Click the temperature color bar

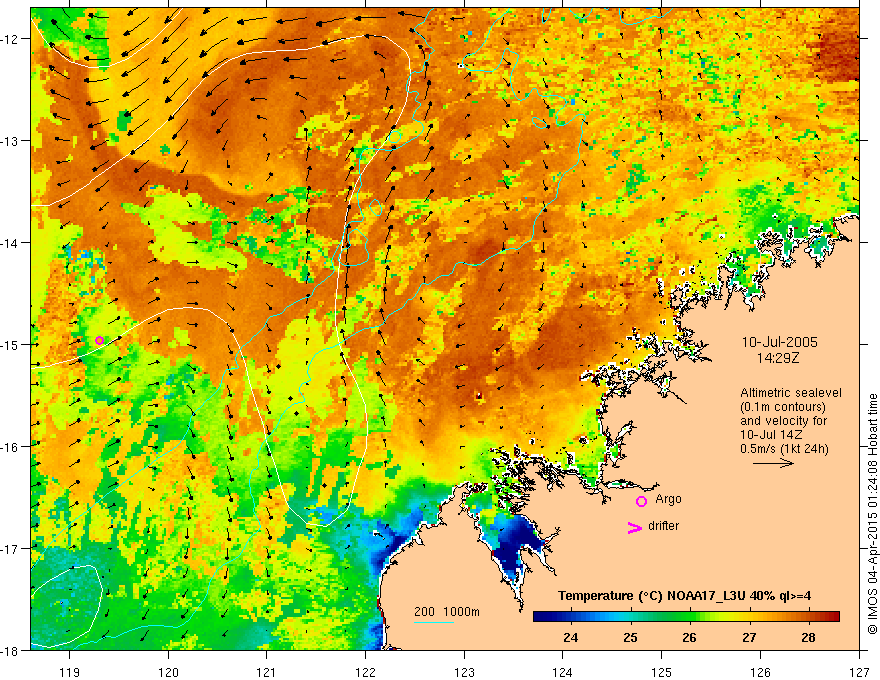686,616
